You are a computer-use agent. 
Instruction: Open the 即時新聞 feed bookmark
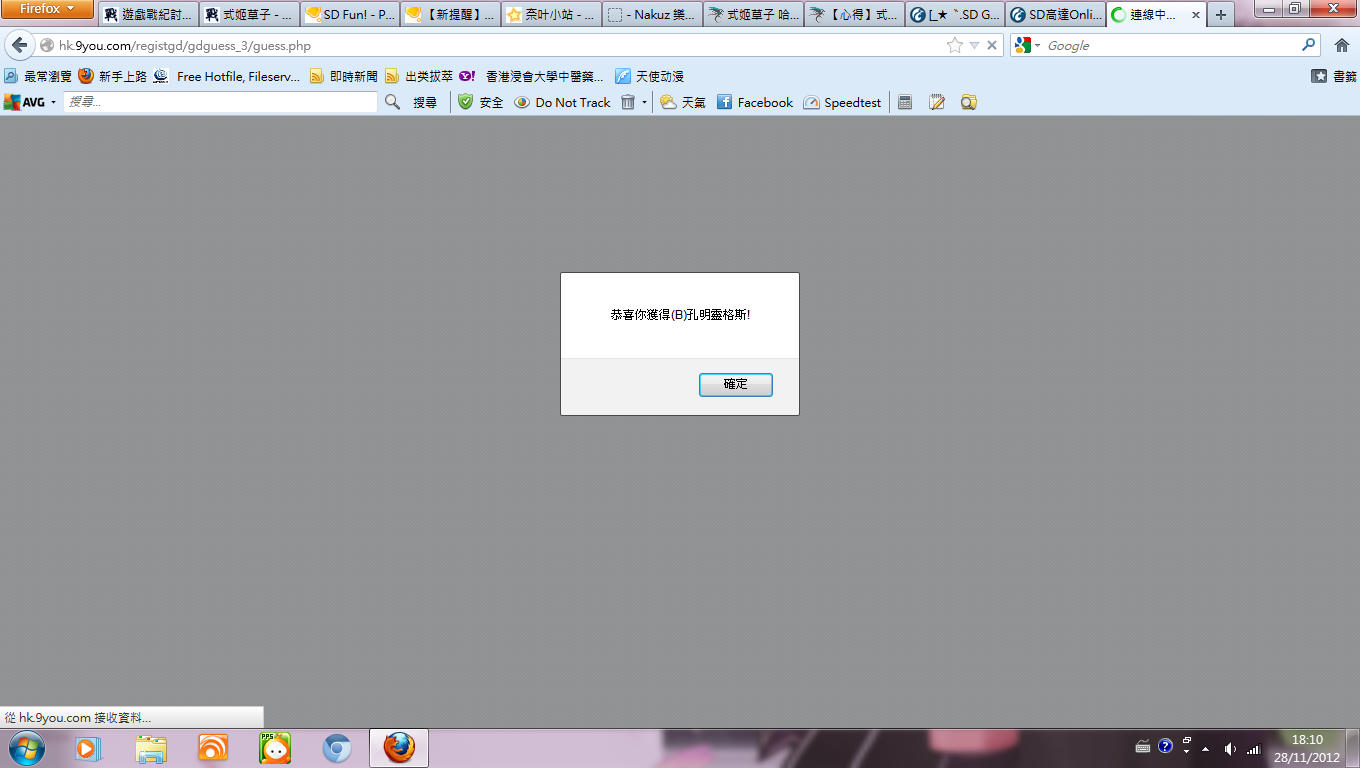343,76
